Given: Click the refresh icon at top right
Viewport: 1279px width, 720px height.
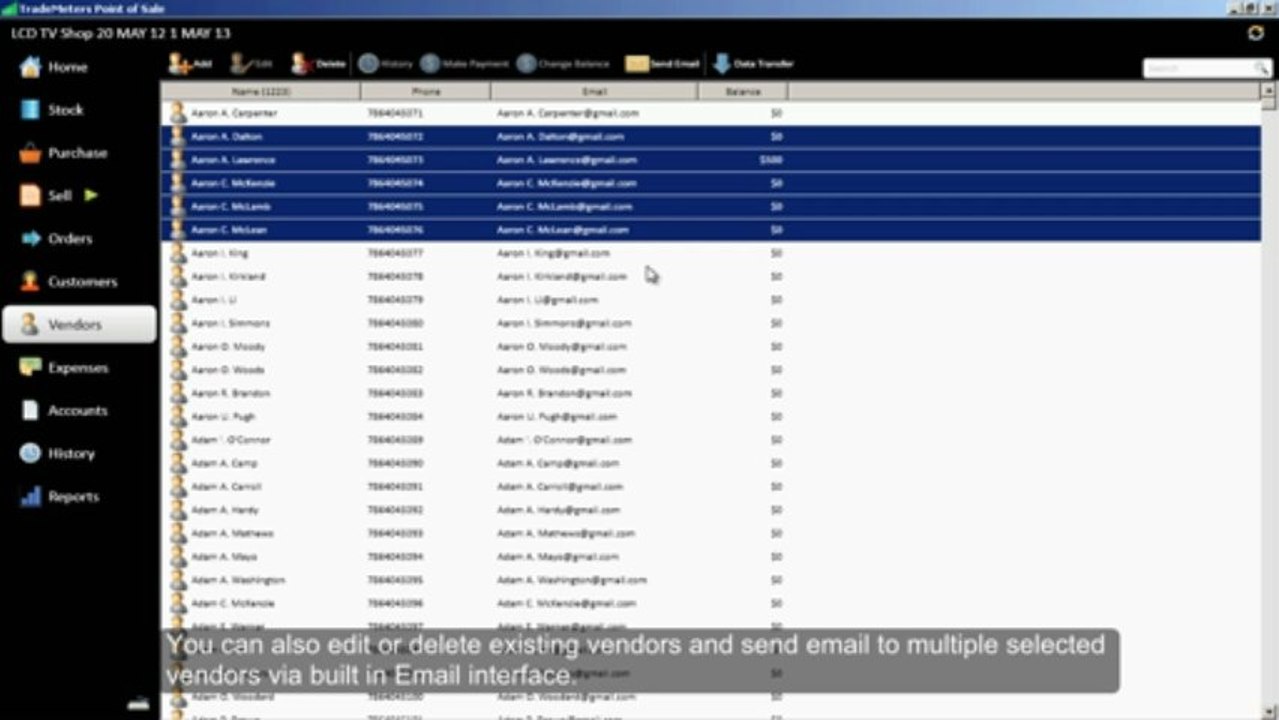Looking at the screenshot, I should [1255, 33].
